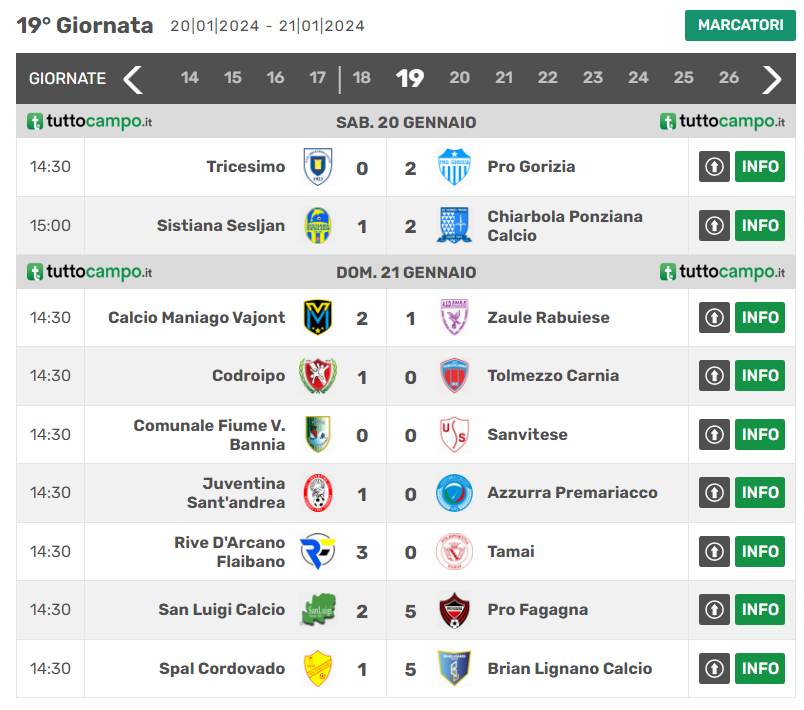Go to the previous giornate with left chevron

pyautogui.click(x=133, y=78)
